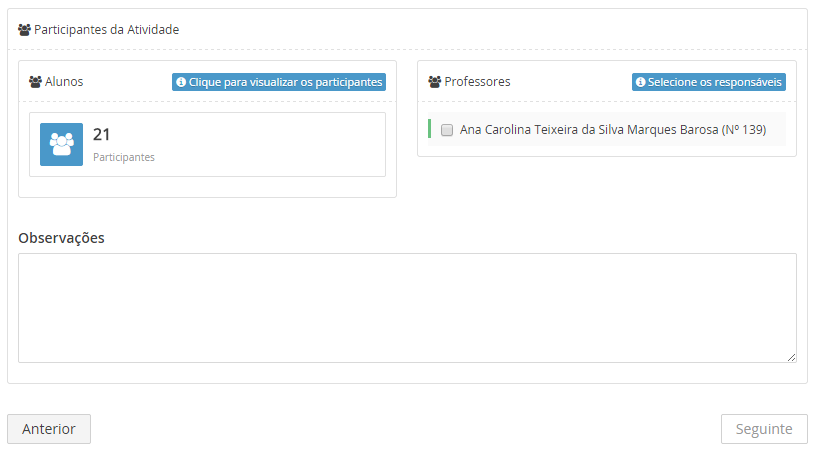Click the Selecione os responsáveis badge text
Screen dimensions: 816x461
pos(714,82)
